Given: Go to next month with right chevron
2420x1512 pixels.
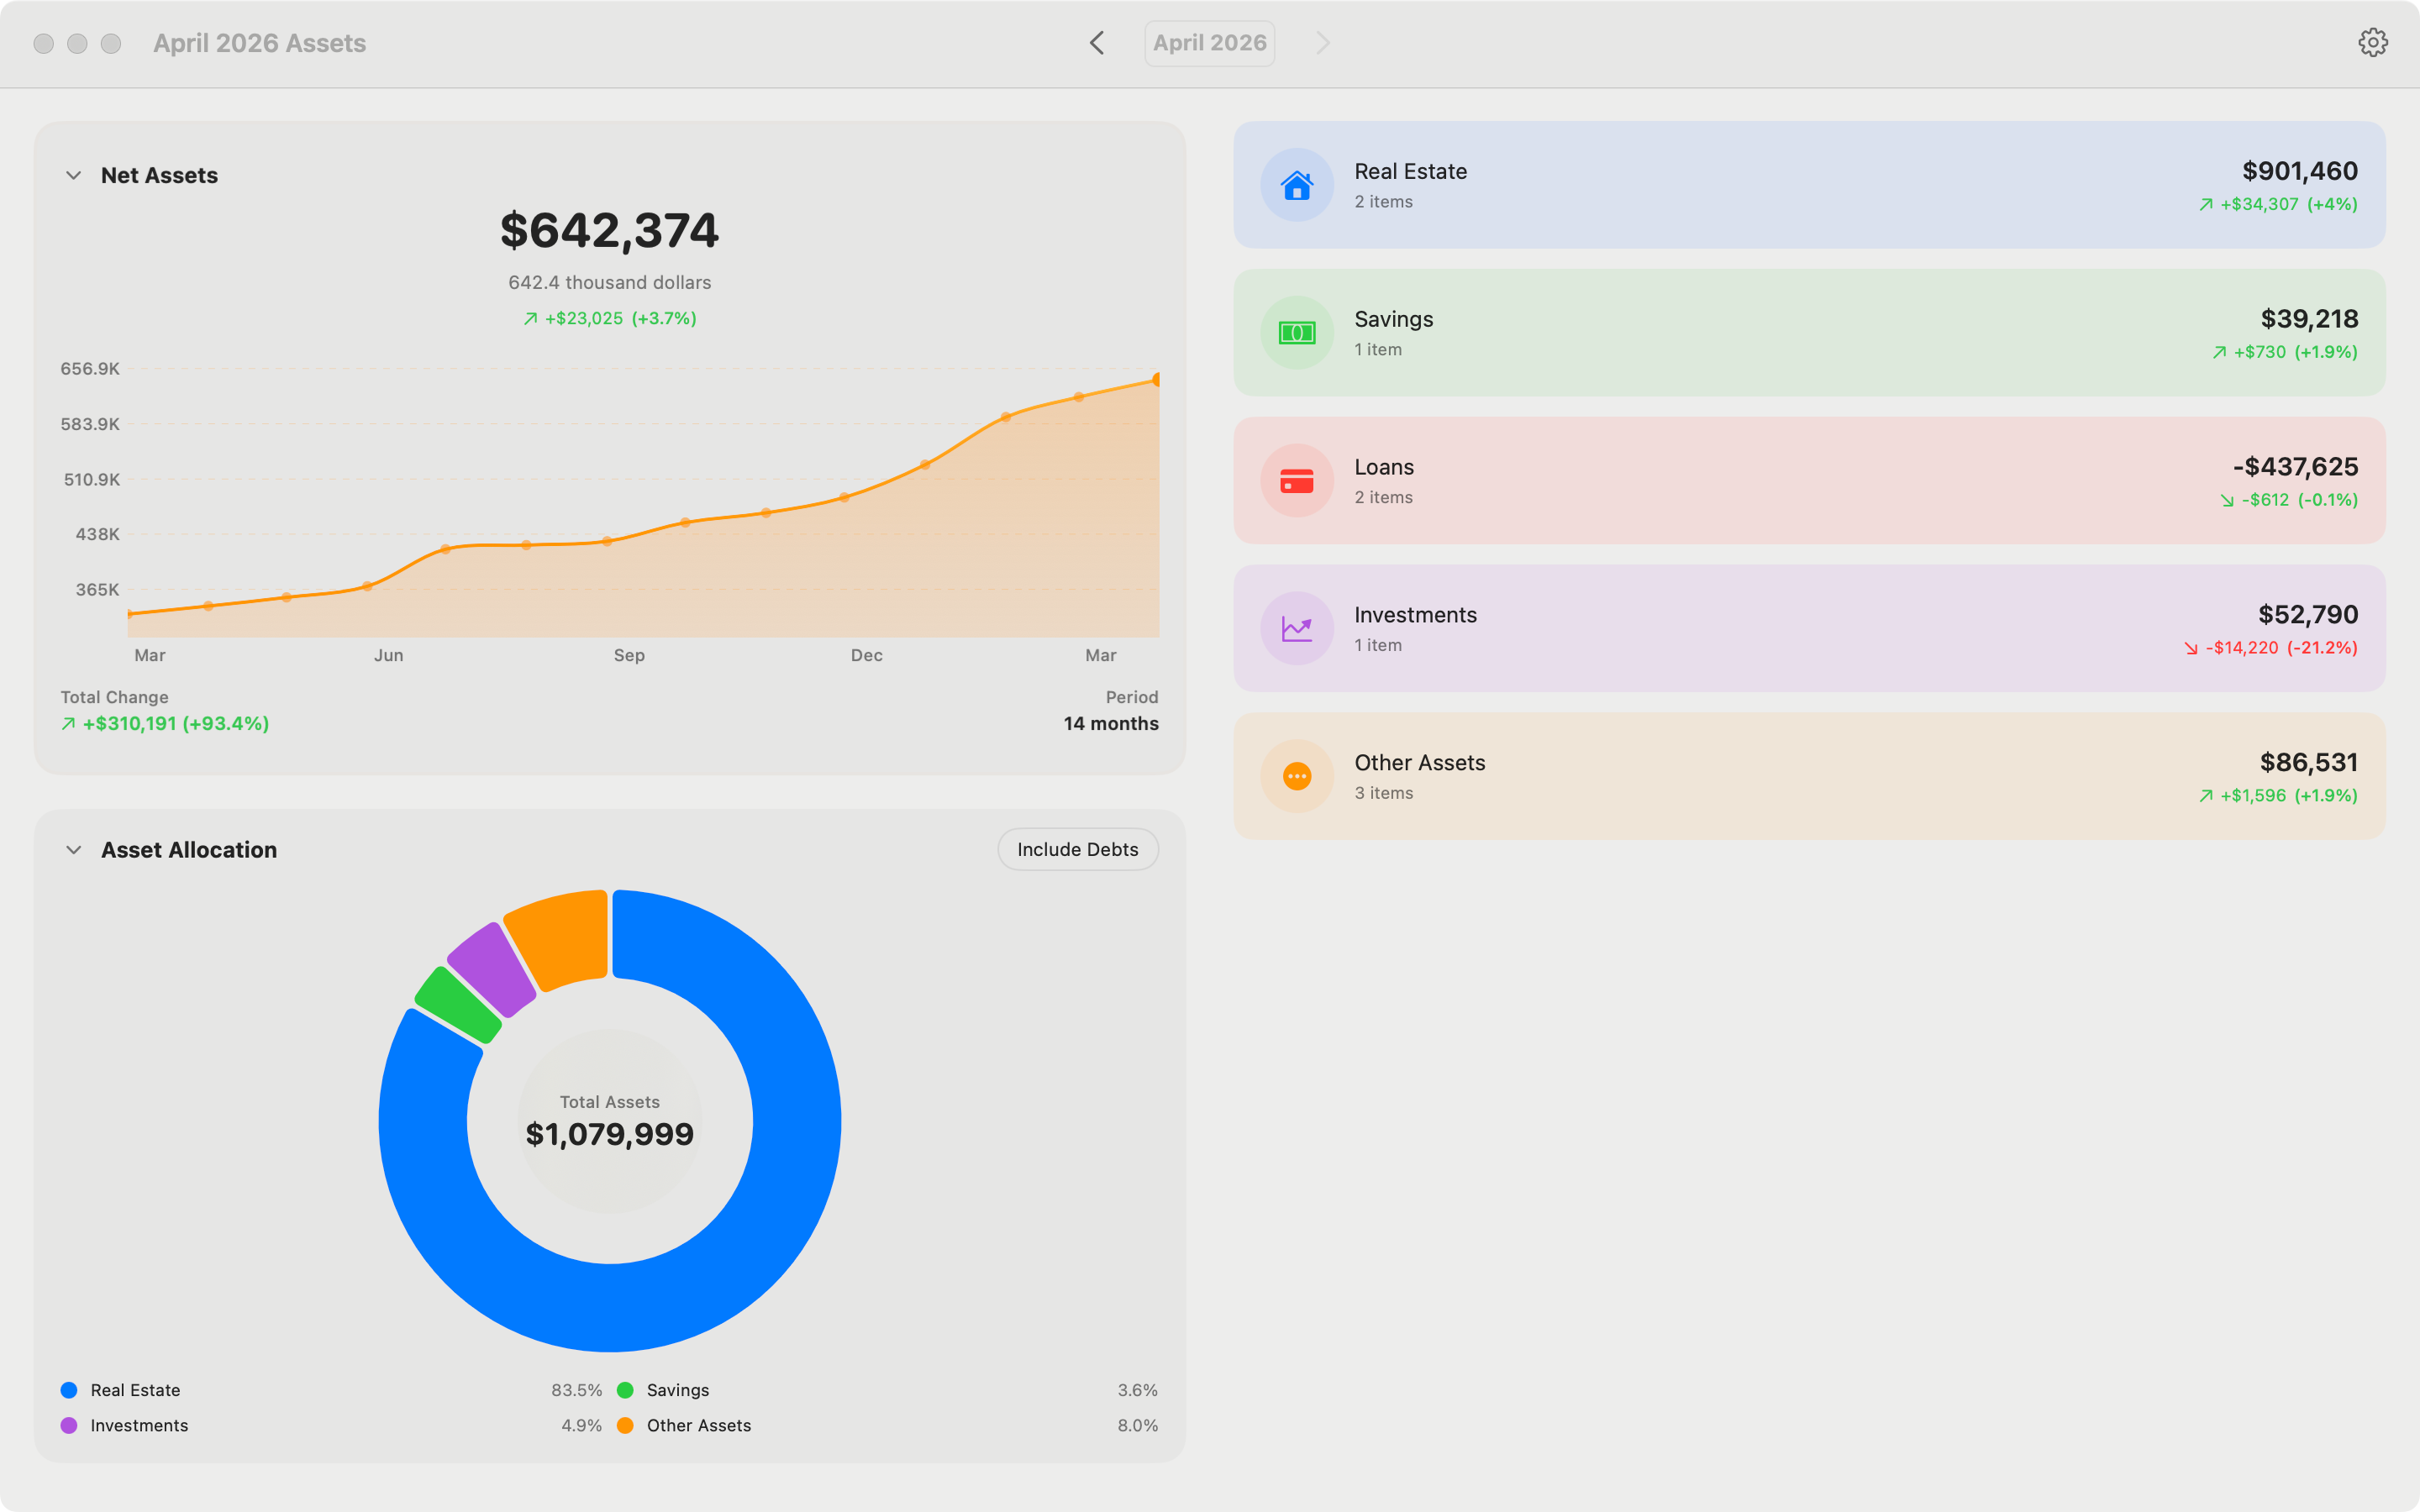Looking at the screenshot, I should click(x=1322, y=43).
